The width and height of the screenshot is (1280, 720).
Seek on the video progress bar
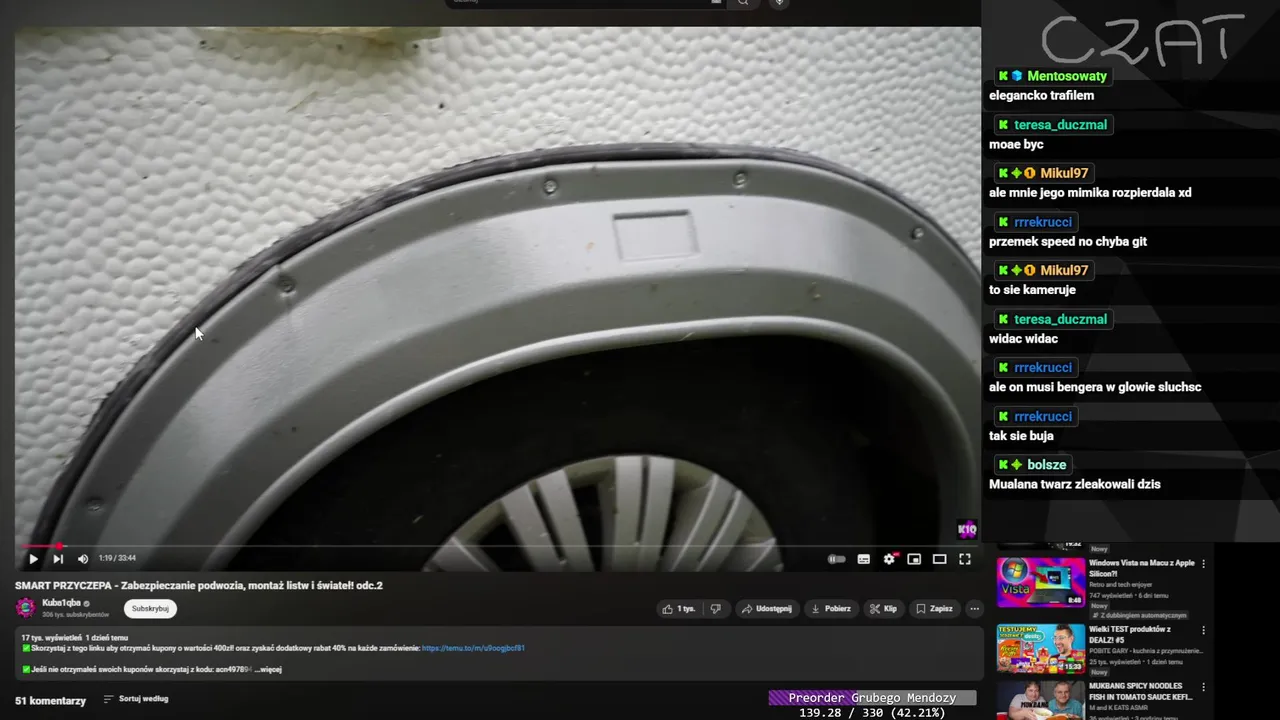pyautogui.click(x=497, y=546)
